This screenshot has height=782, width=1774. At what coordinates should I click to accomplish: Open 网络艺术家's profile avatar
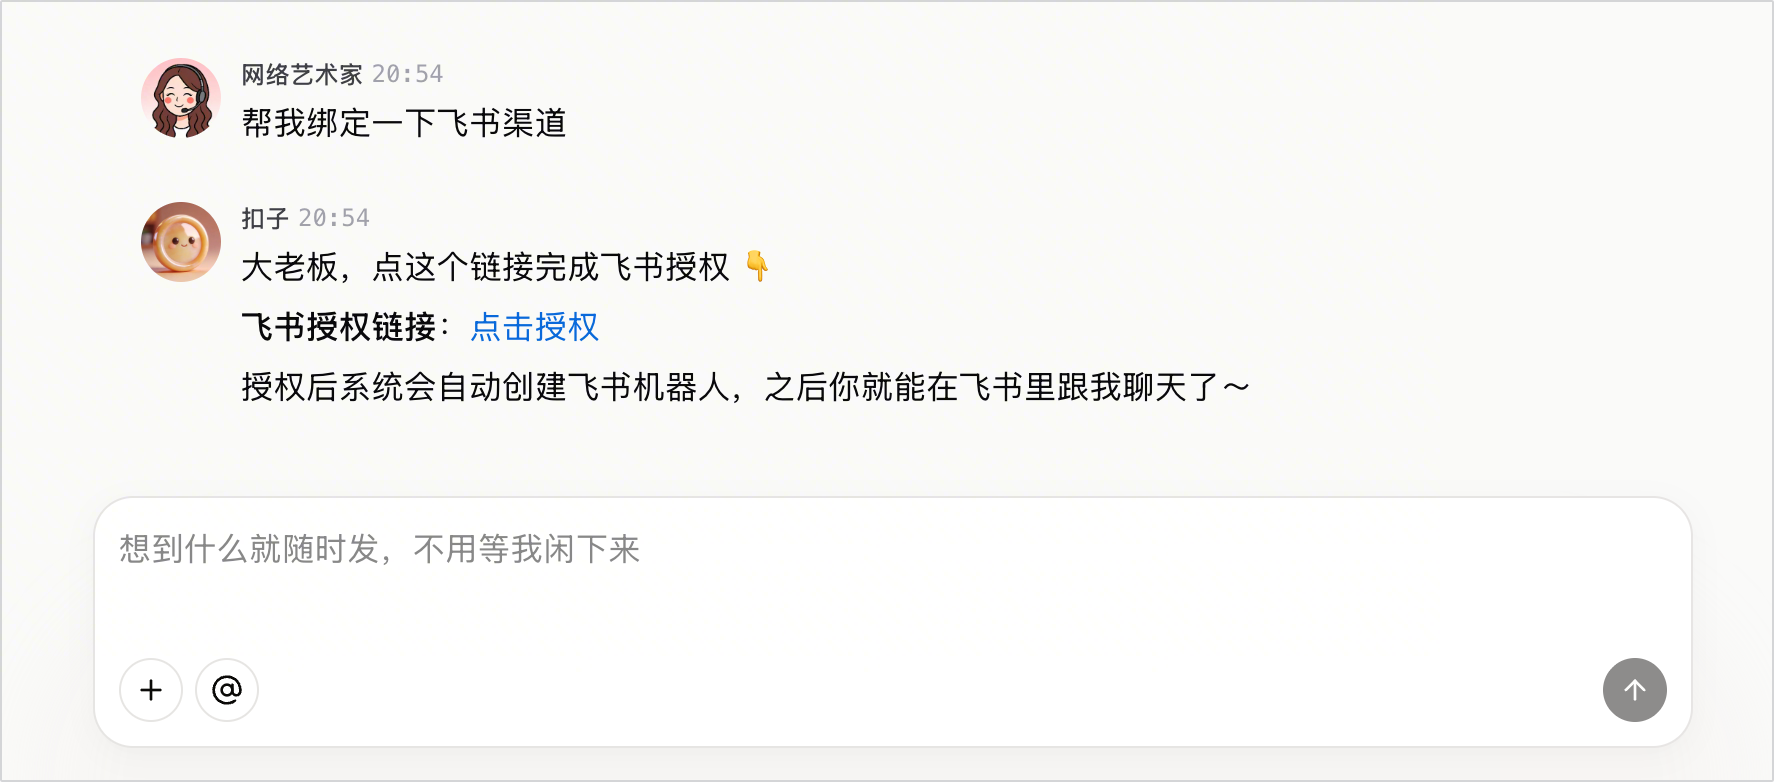click(181, 98)
